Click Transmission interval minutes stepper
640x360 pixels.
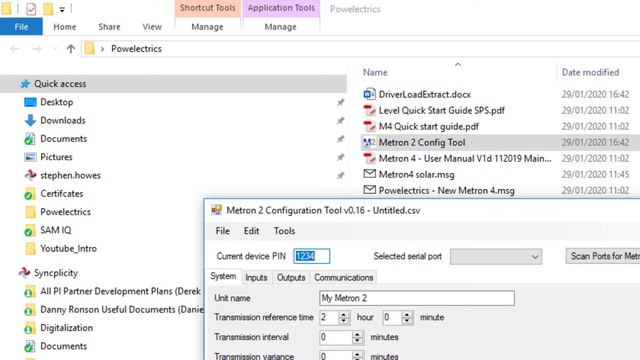[x=357, y=337]
